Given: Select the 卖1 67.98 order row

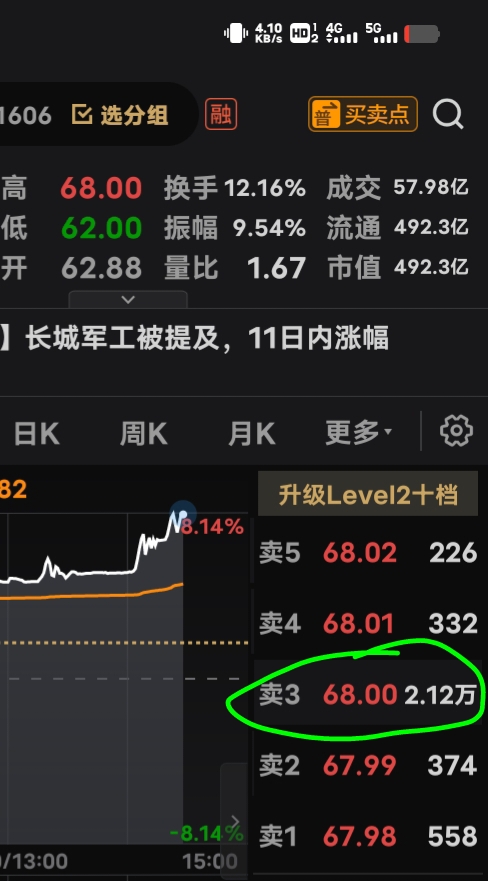Looking at the screenshot, I should pyautogui.click(x=368, y=837).
